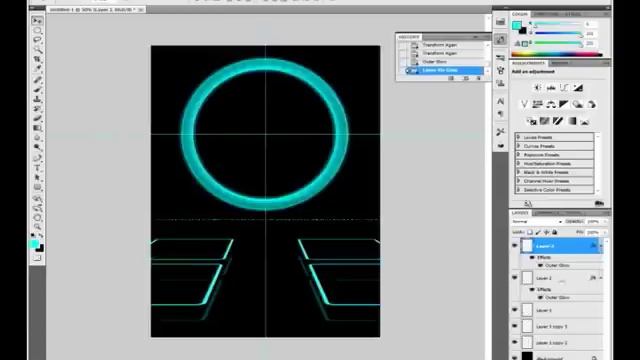Add a Channel Mixer adjustment
Image resolution: width=640 pixels, height=360 pixels.
pos(591,104)
